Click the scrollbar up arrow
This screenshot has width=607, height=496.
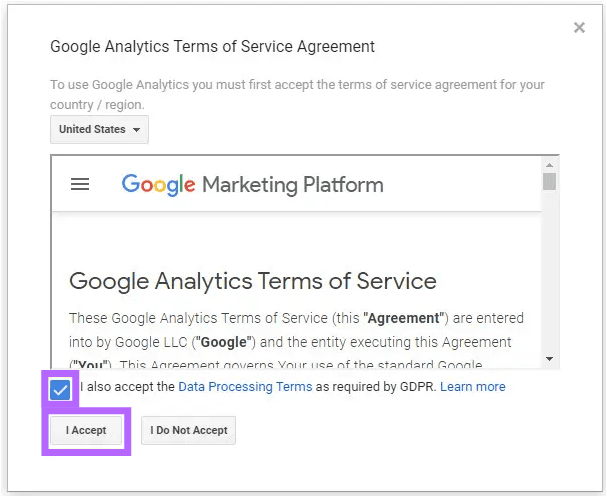coord(549,165)
